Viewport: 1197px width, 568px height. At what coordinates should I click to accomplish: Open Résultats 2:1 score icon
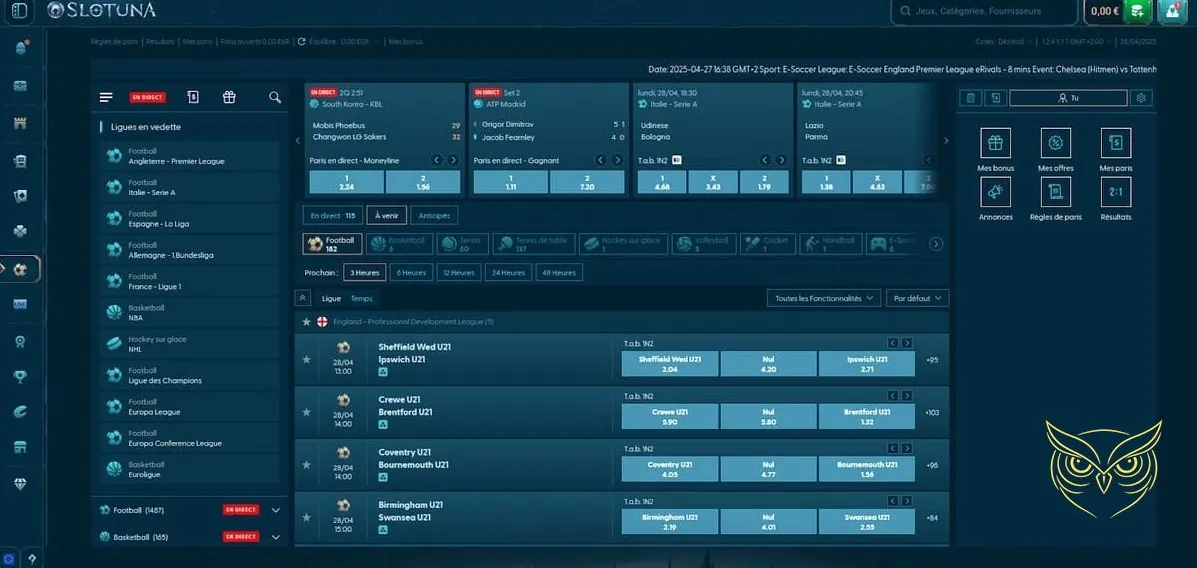1116,192
